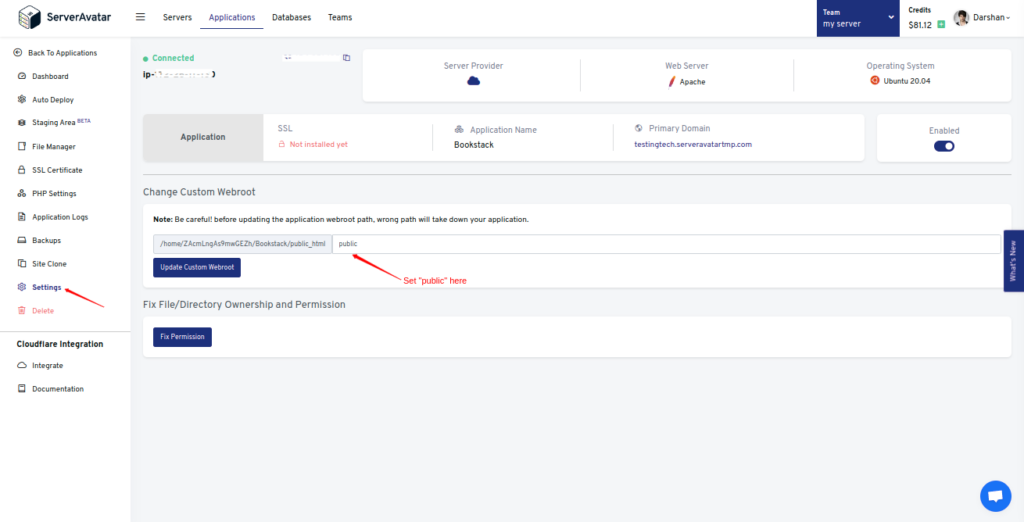Toggle the Enabled application switch
This screenshot has height=522, width=1024.
tap(944, 146)
